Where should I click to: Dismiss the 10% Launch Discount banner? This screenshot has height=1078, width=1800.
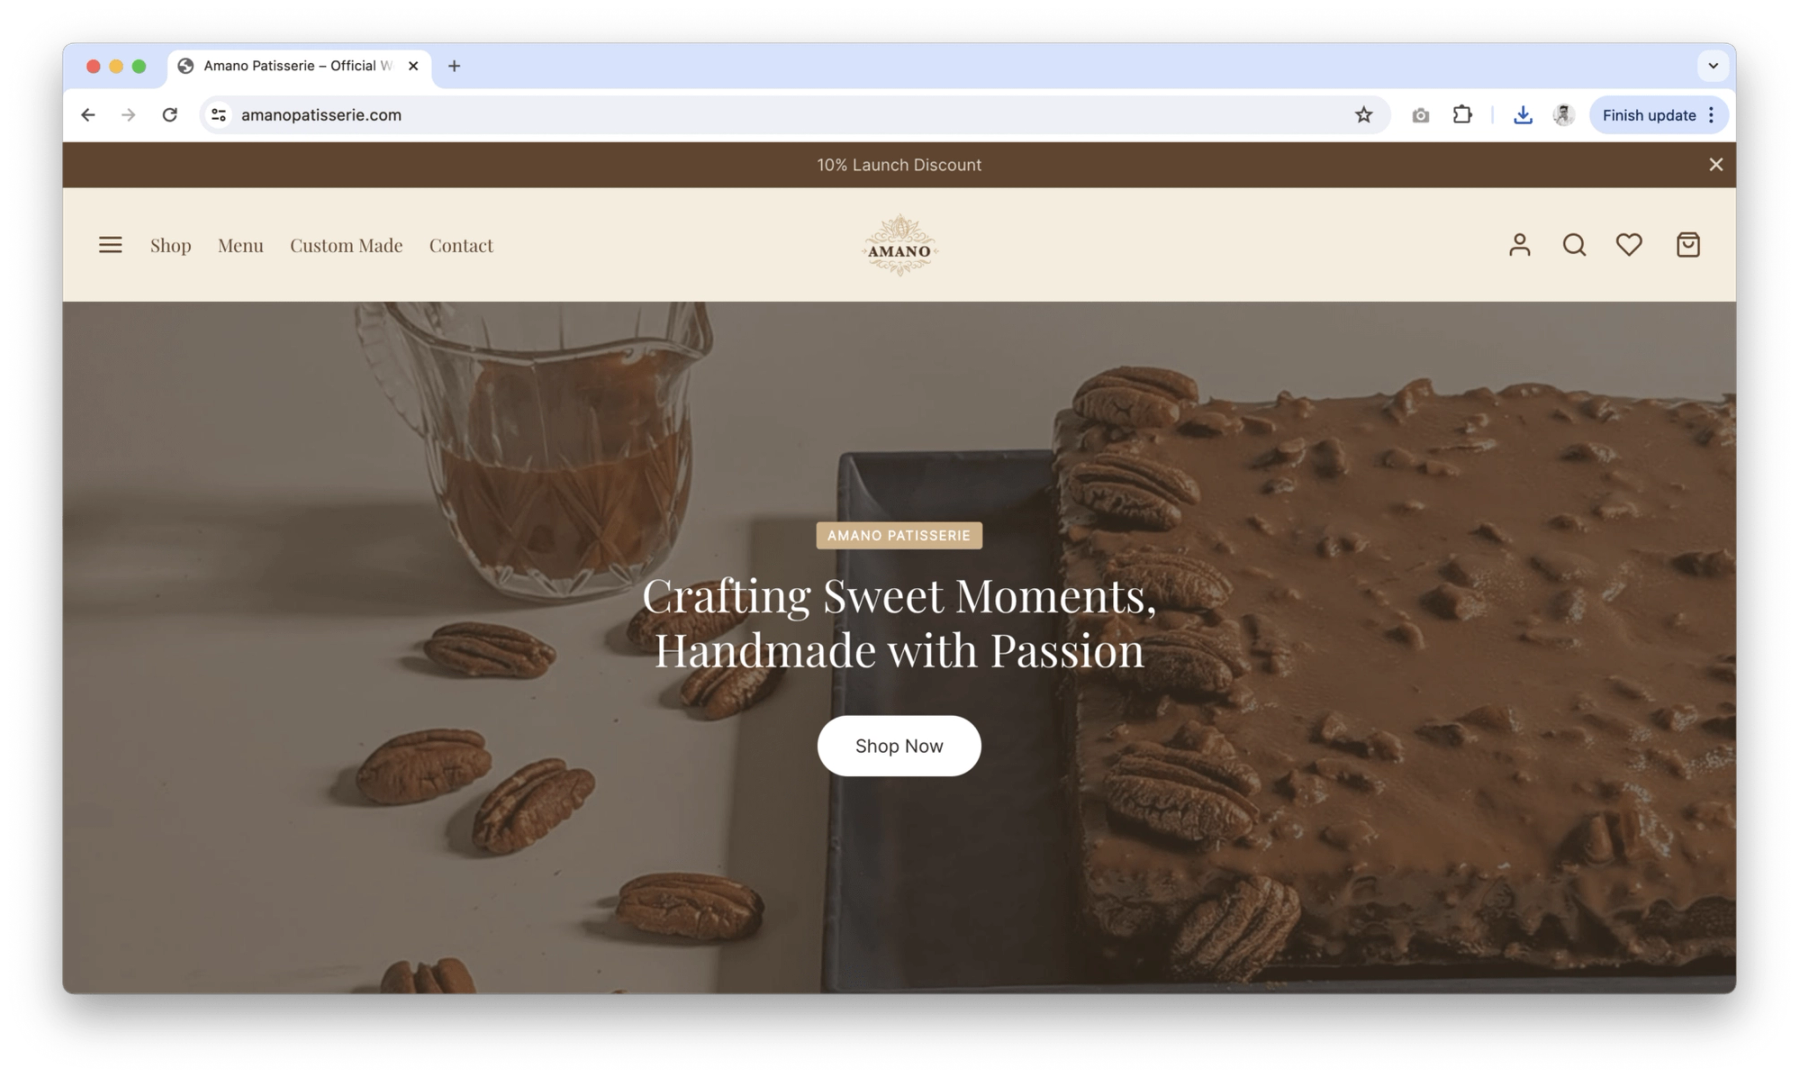1716,165
